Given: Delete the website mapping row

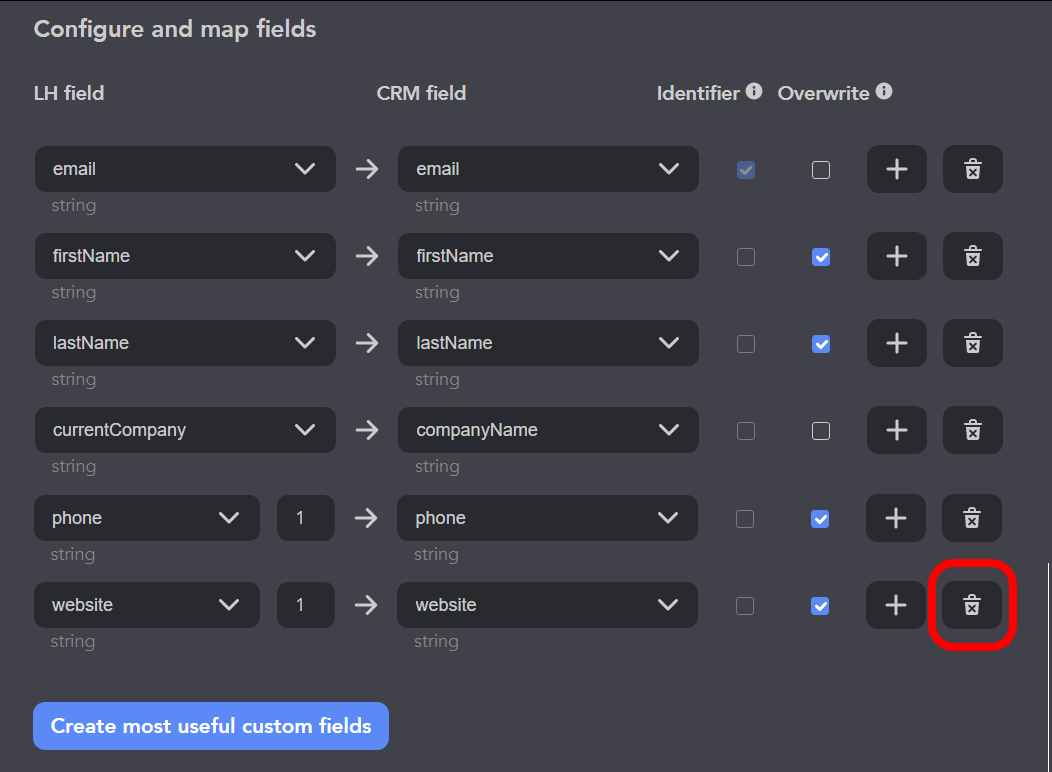Looking at the screenshot, I should (971, 605).
